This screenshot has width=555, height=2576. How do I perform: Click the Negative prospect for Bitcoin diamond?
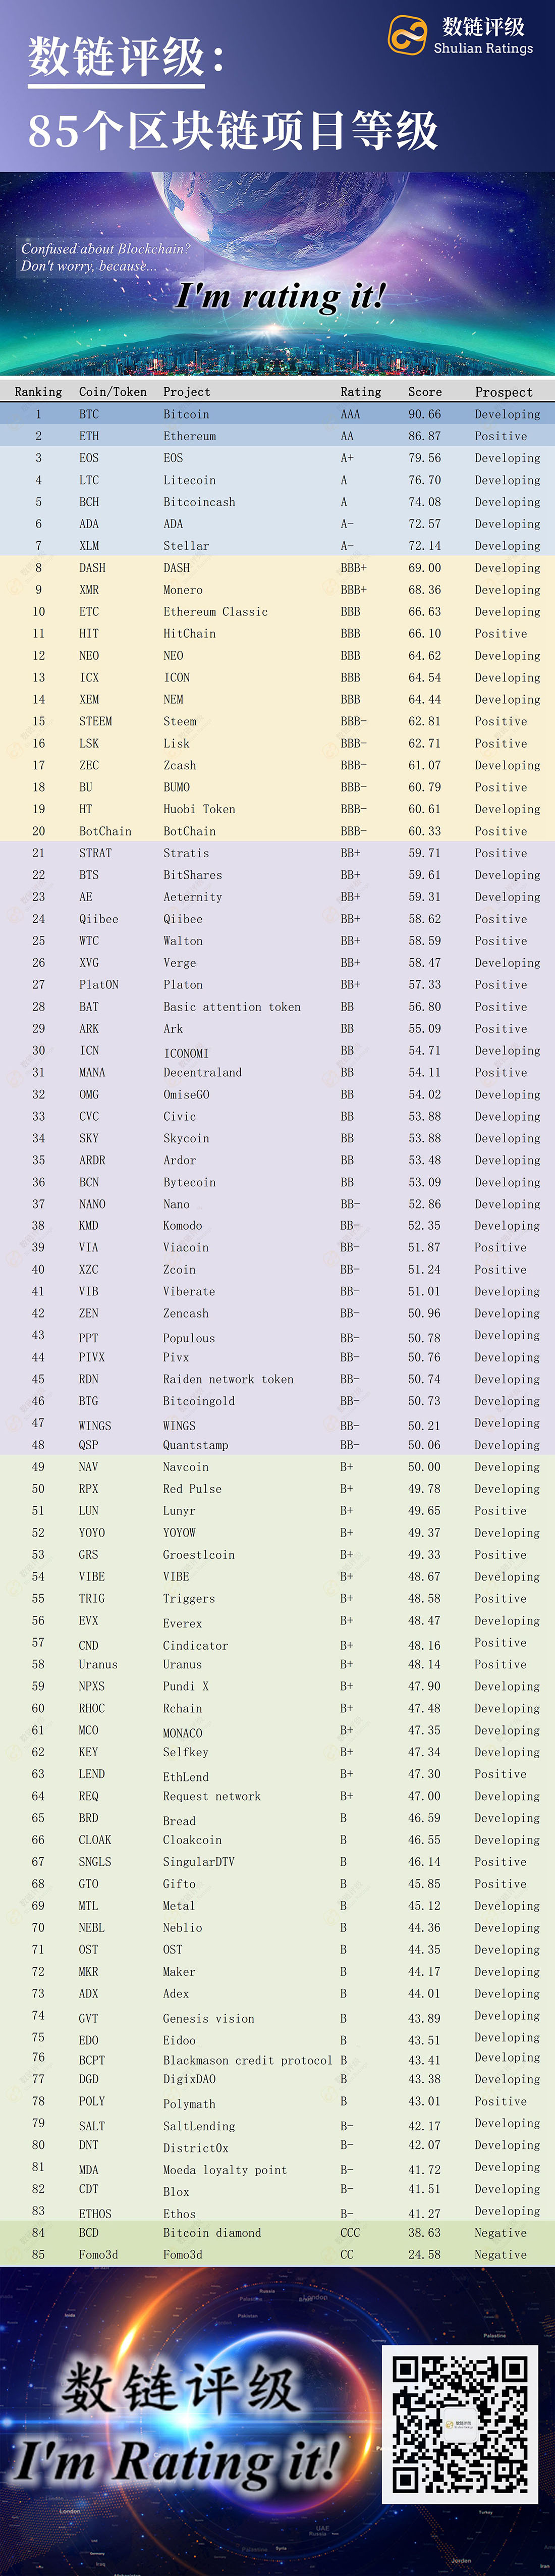tap(500, 2232)
